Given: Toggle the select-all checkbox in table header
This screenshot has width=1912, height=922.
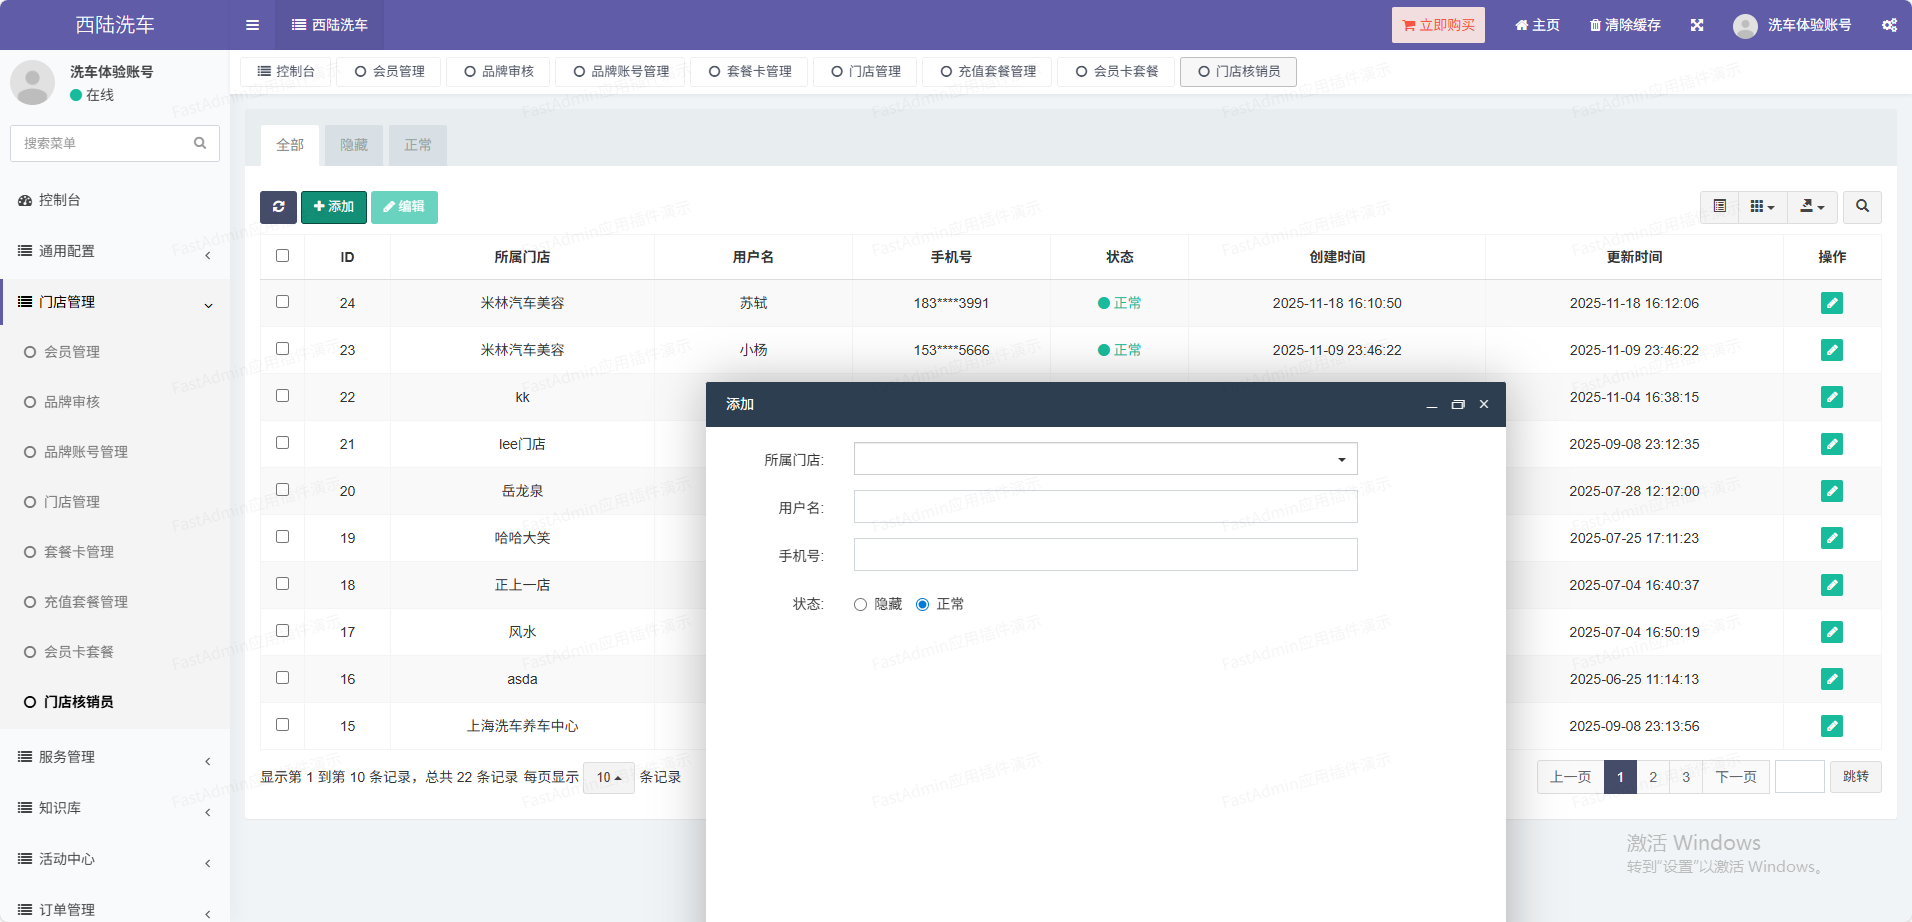Looking at the screenshot, I should [283, 256].
